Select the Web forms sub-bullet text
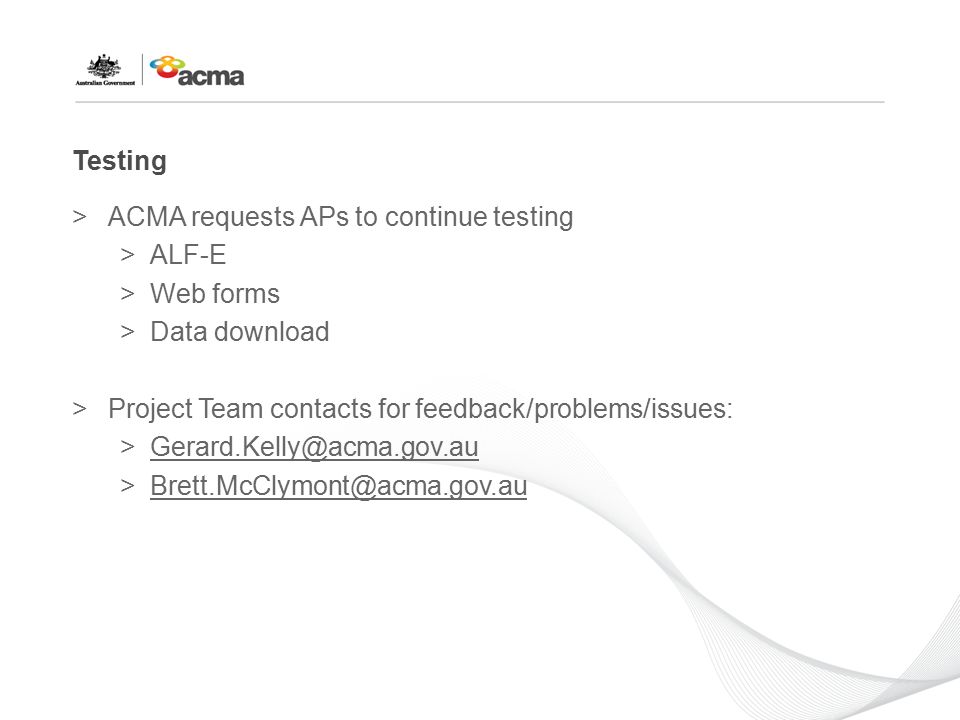 [x=215, y=293]
